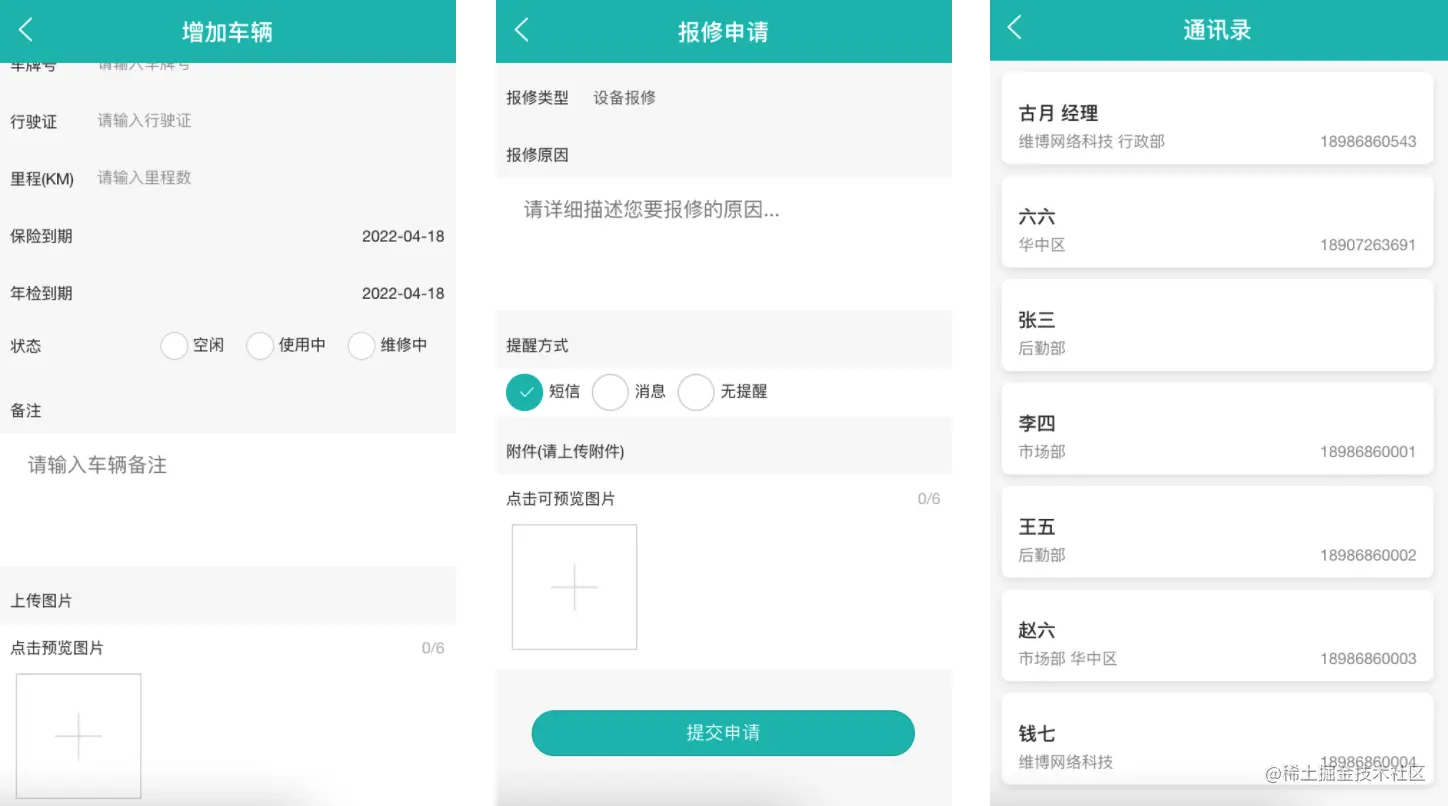
Task: Tap phone number 18986860001
Action: [1368, 452]
